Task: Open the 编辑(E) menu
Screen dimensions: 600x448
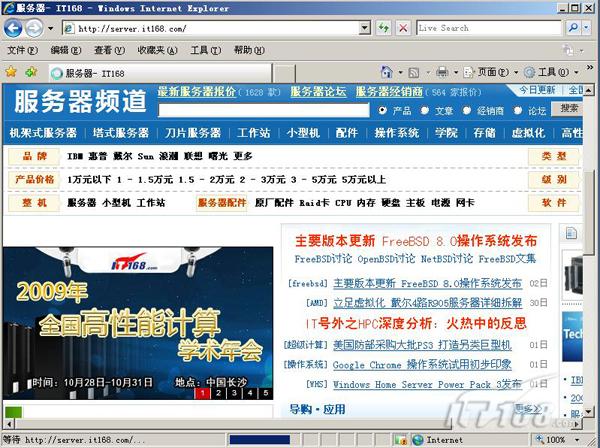Action: click(x=65, y=50)
